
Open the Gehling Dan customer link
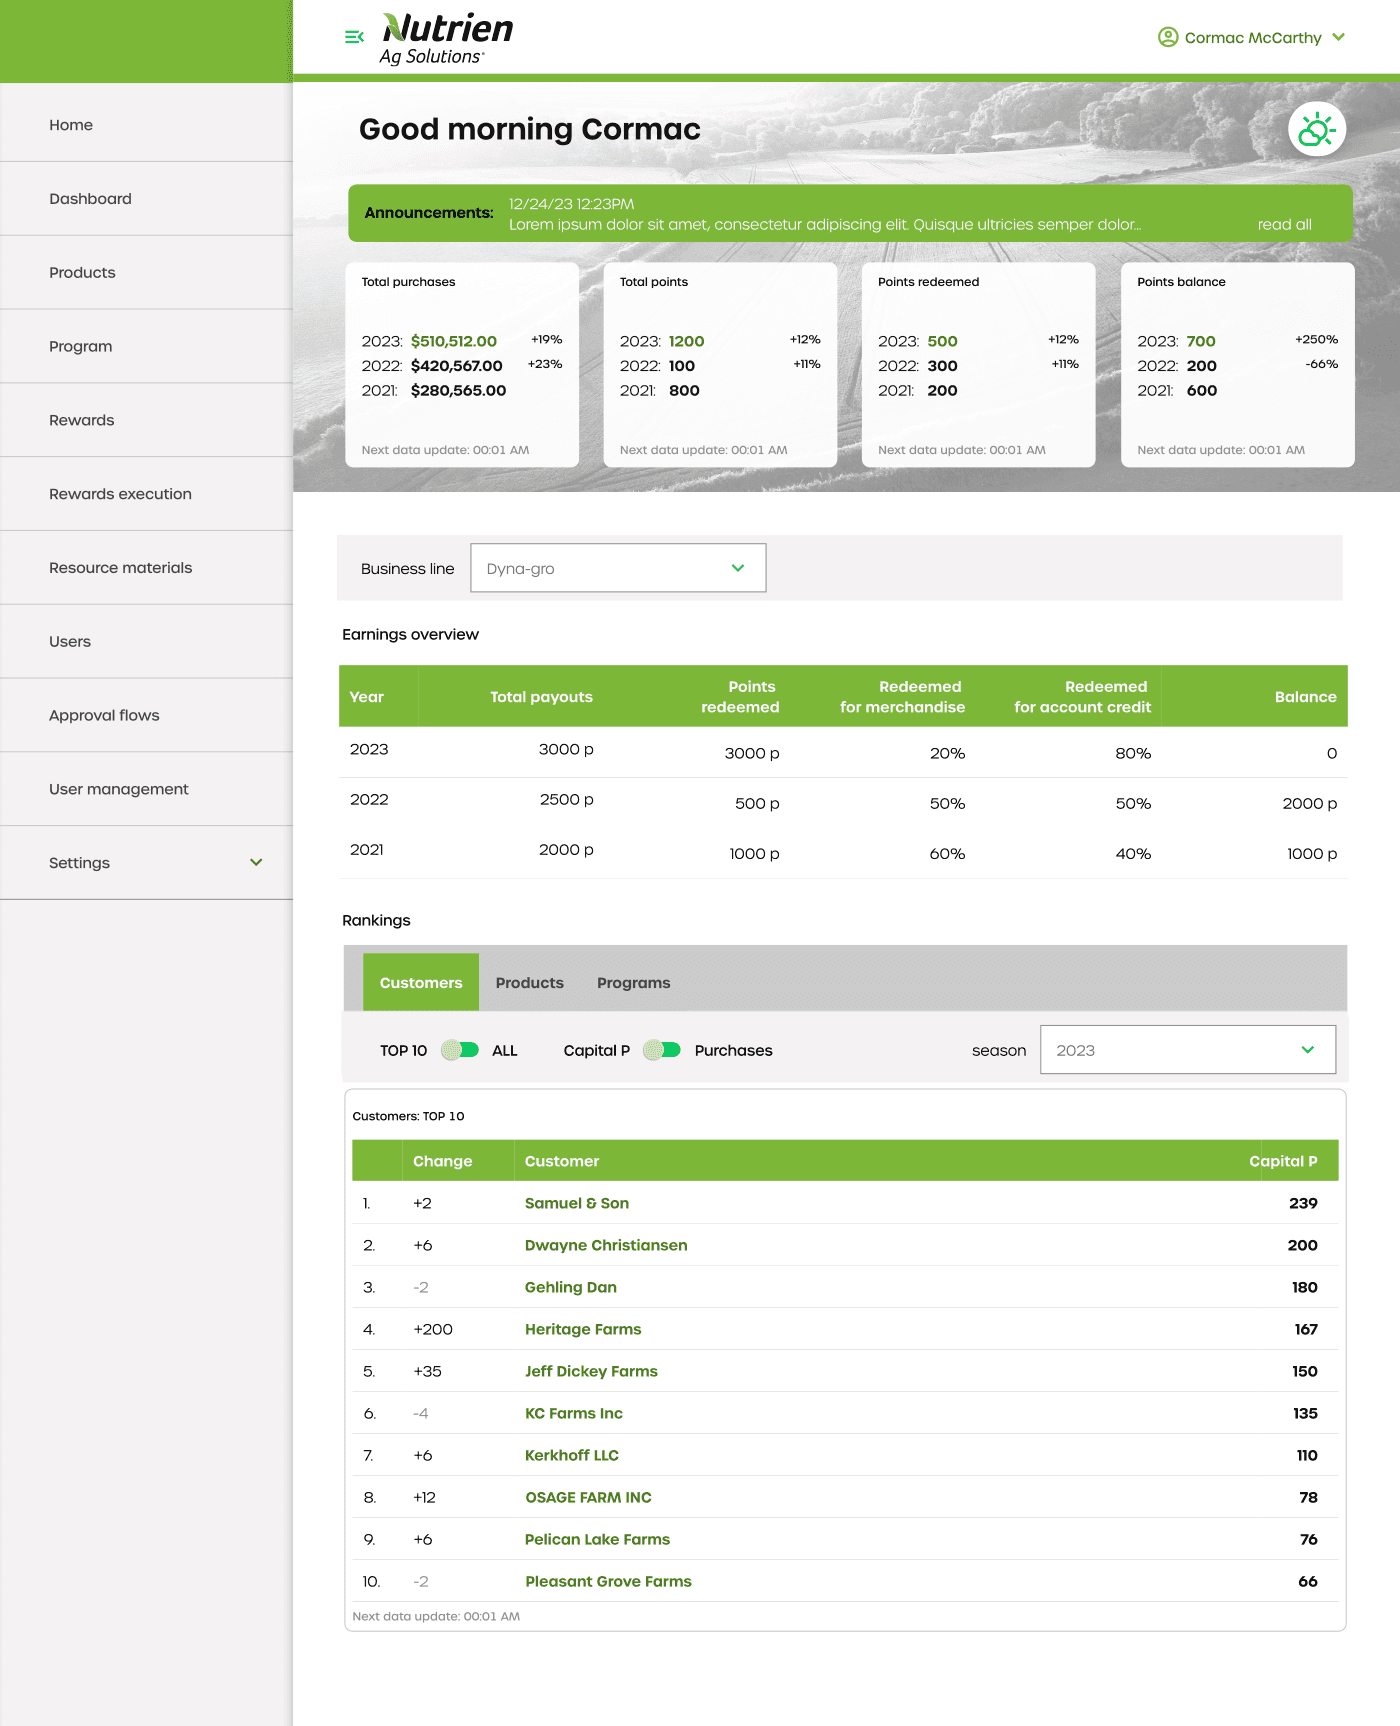[571, 1287]
